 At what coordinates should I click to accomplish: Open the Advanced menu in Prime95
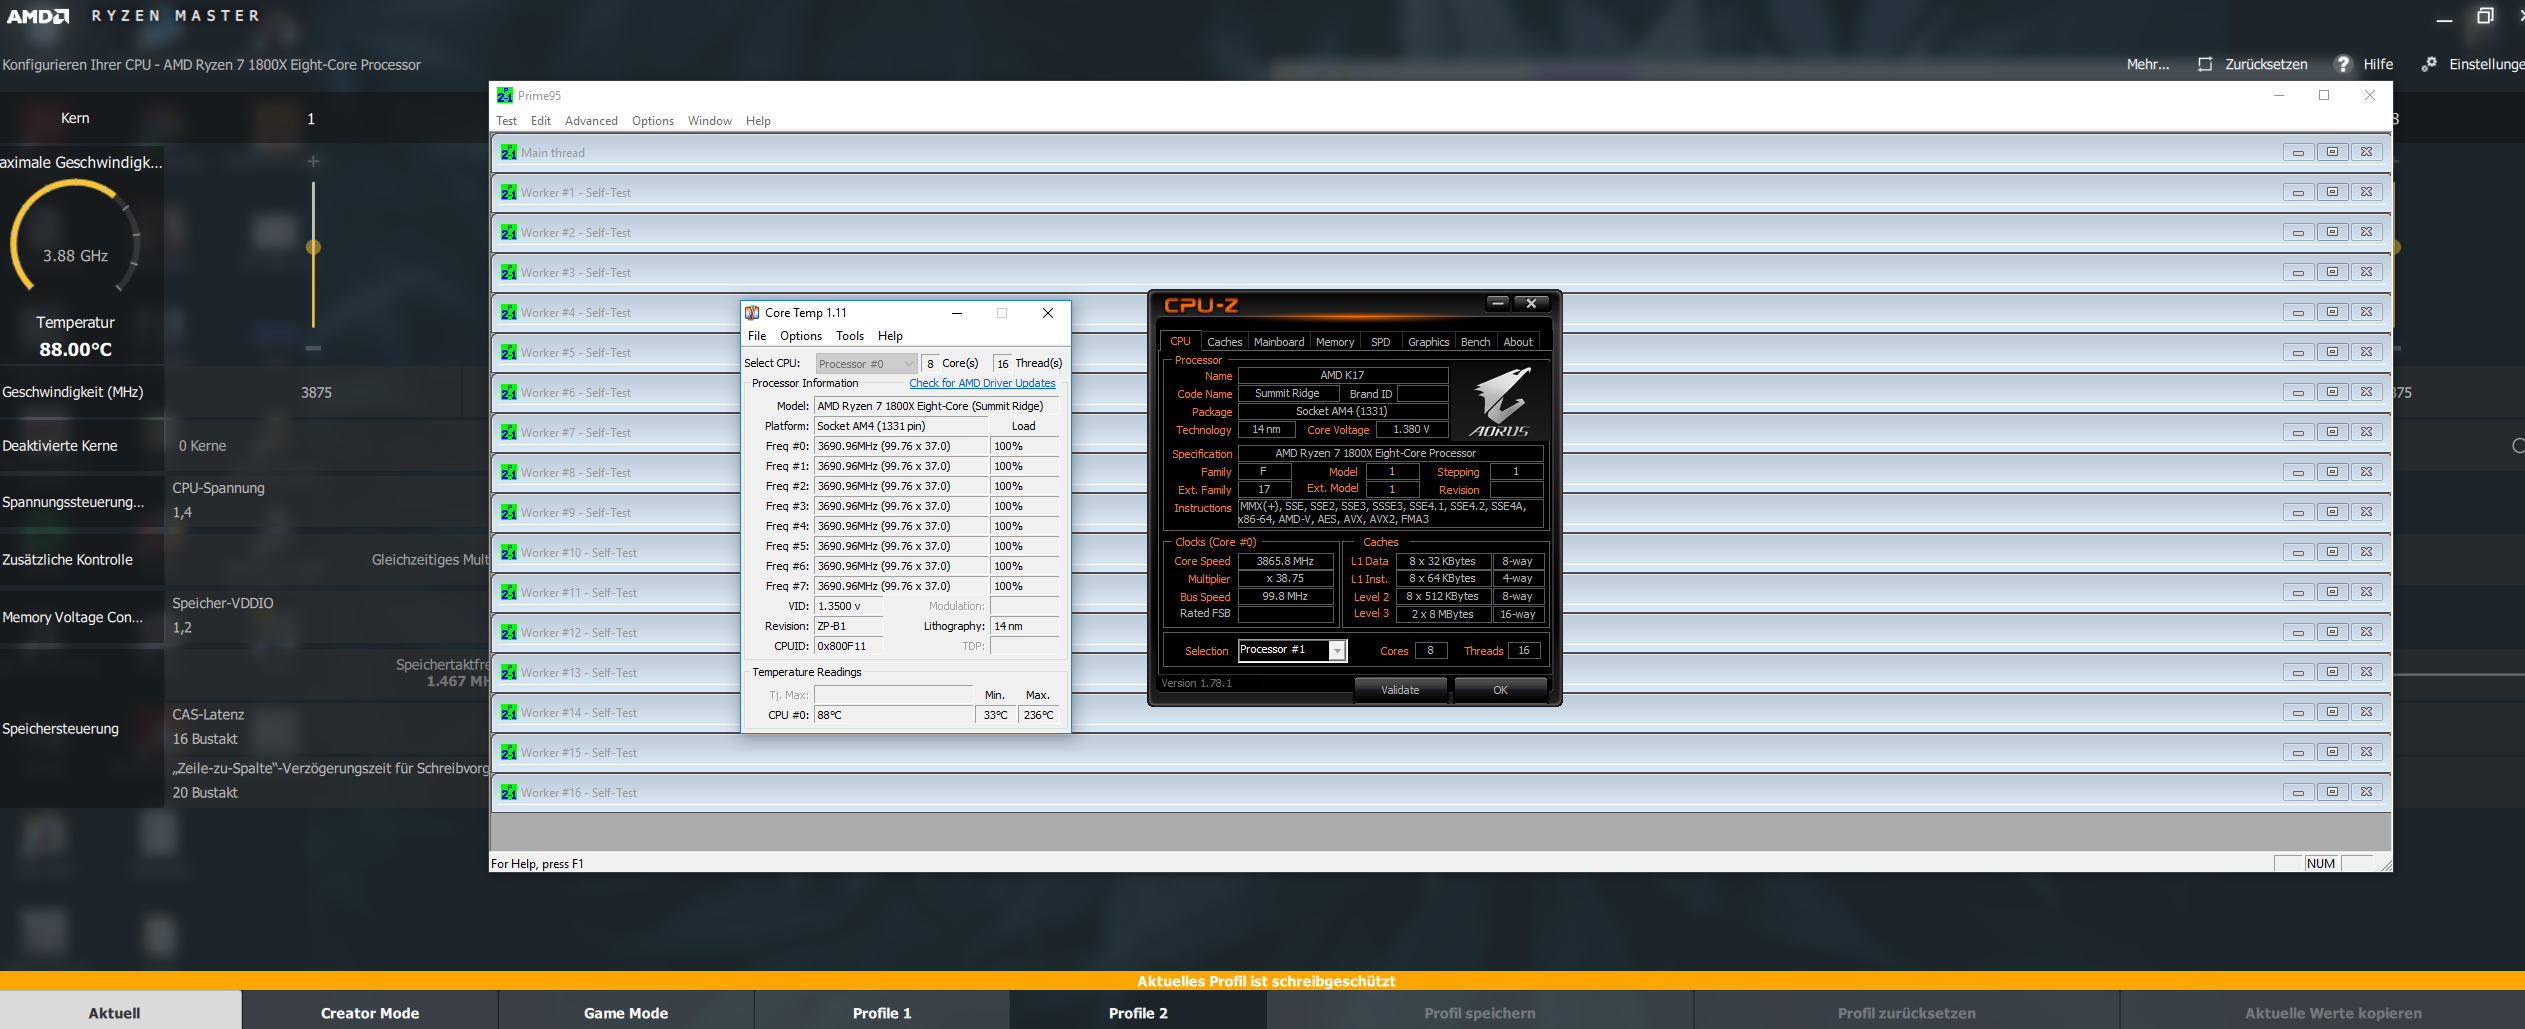point(591,121)
